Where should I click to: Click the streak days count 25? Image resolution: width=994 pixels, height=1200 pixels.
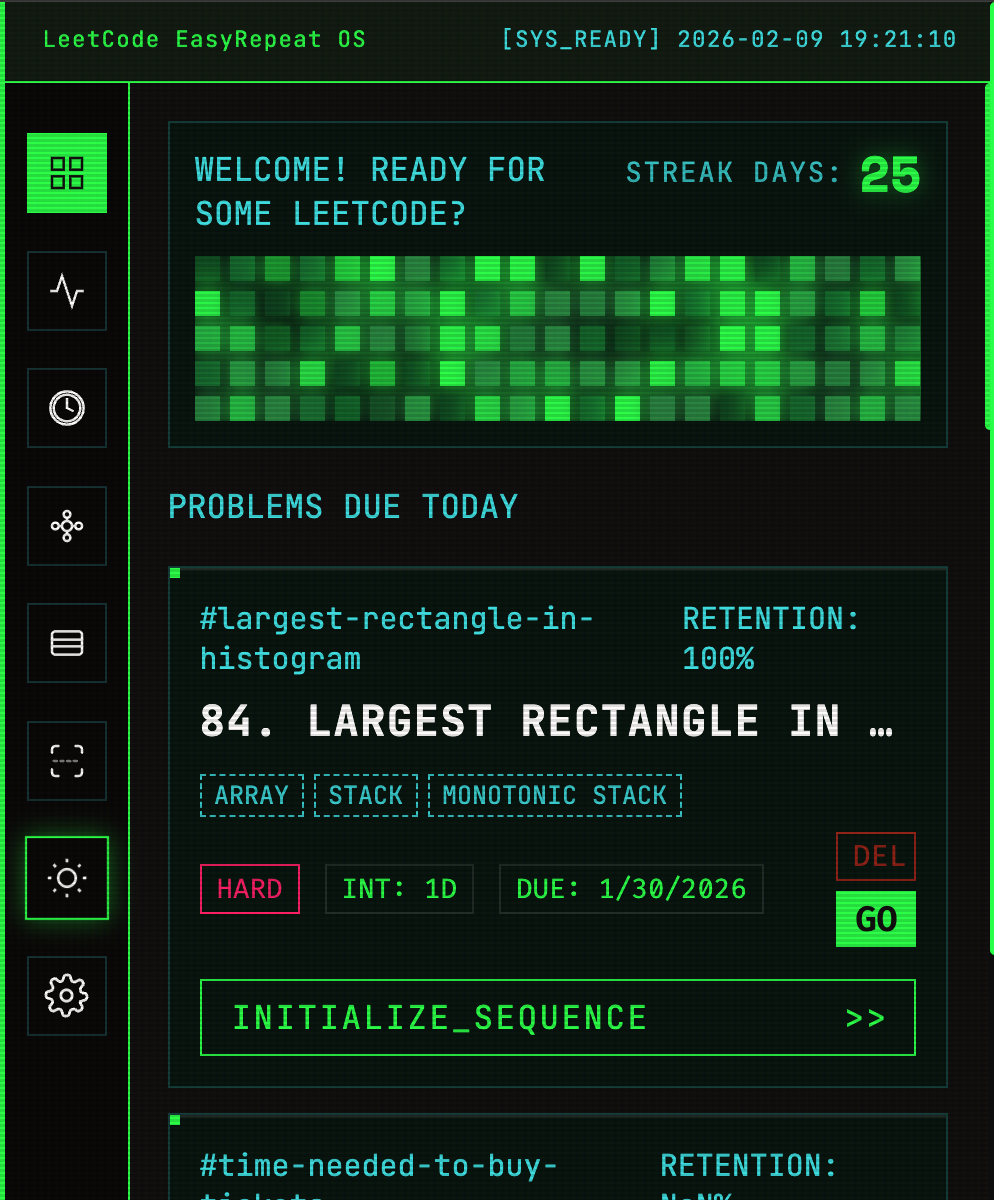point(890,176)
